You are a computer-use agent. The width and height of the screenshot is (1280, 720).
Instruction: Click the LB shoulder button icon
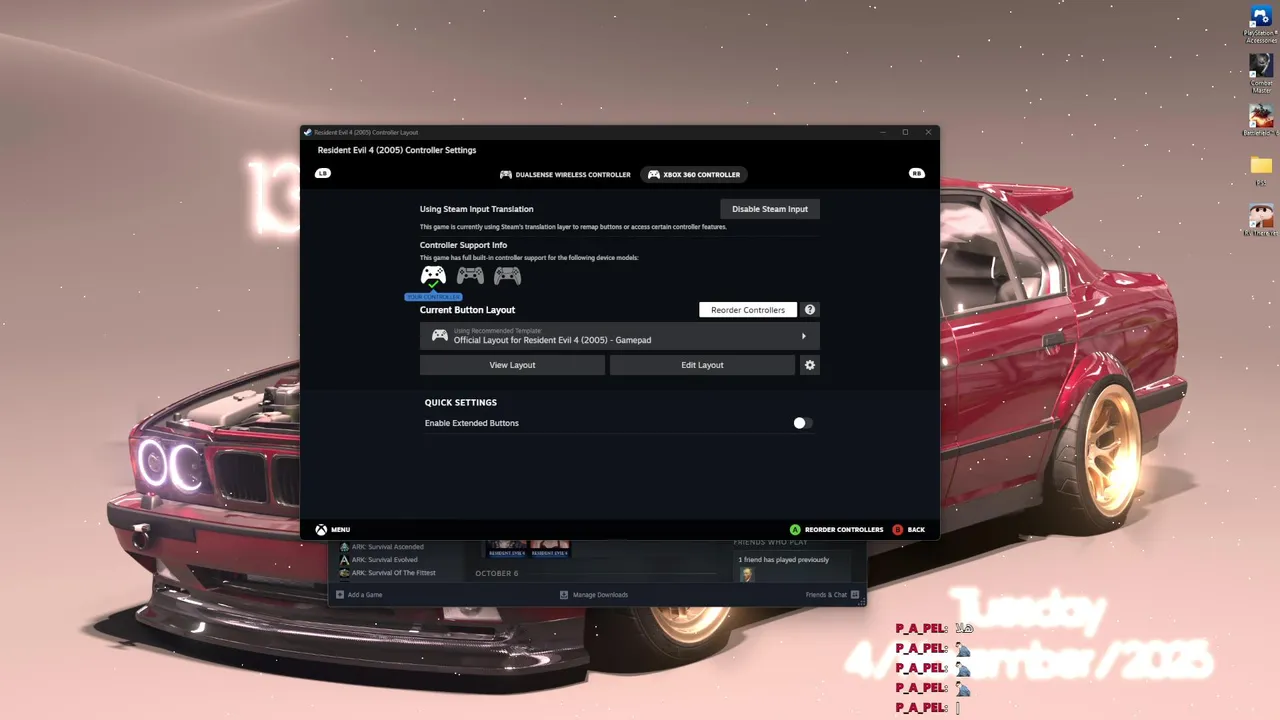pyautogui.click(x=323, y=173)
